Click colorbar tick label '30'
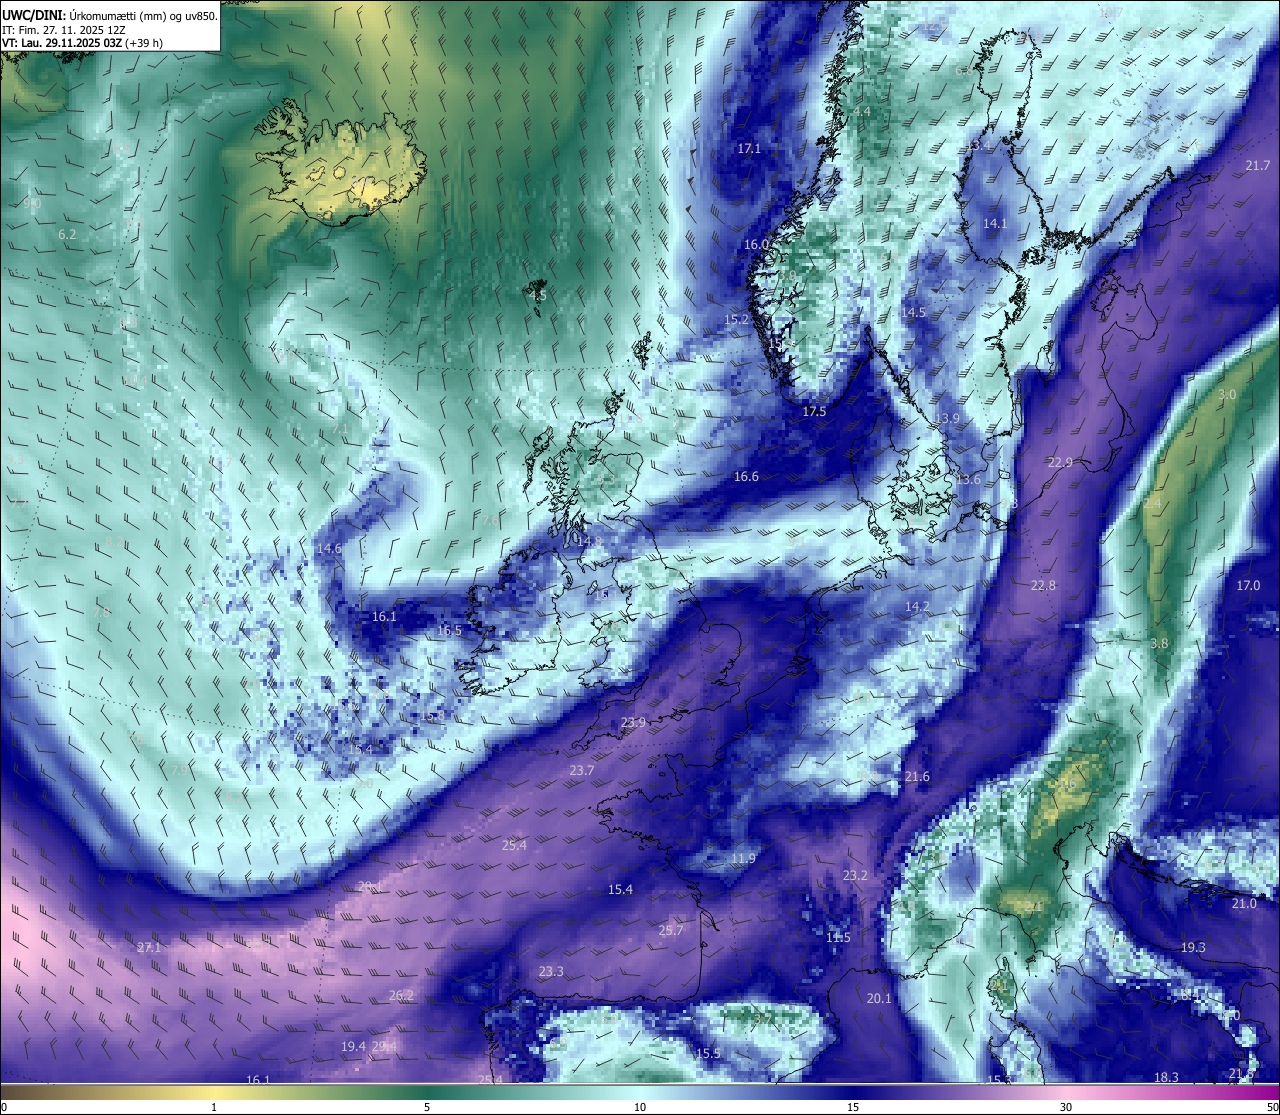Viewport: 1280px width, 1115px height. pyautogui.click(x=1066, y=1107)
